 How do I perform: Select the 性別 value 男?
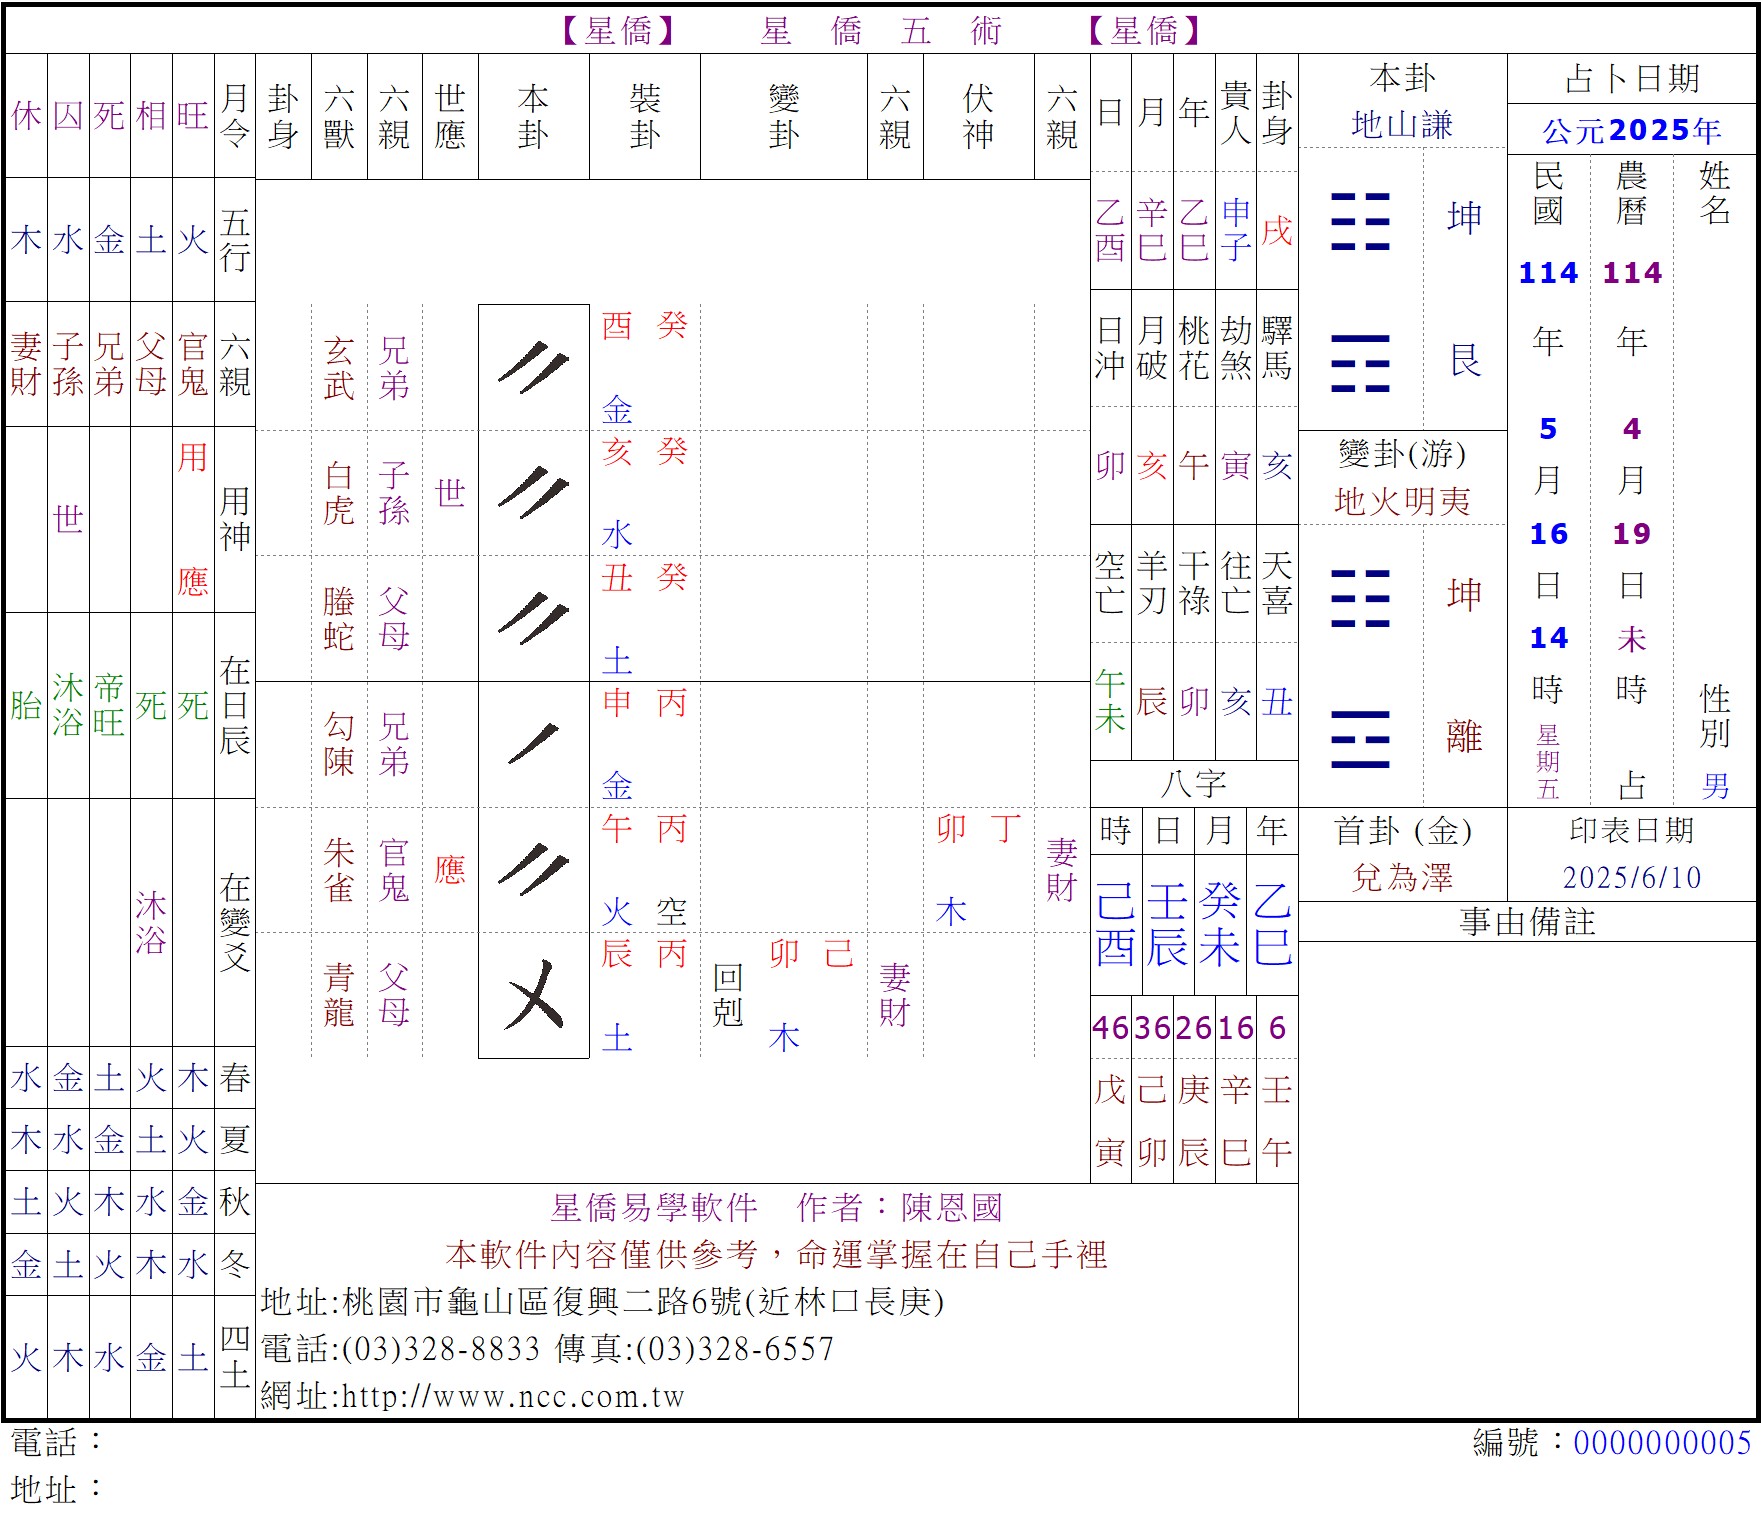[1715, 786]
